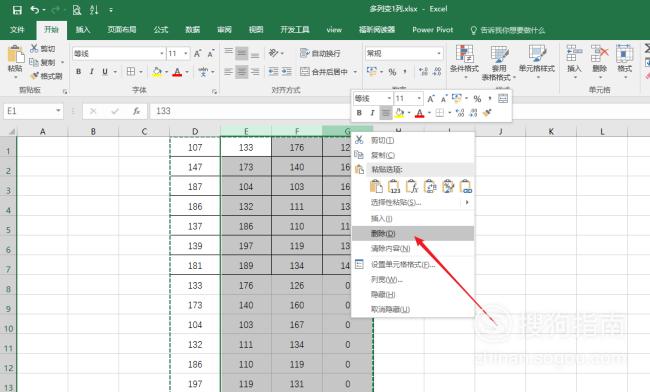Click the Save icon in quick access toolbar
Viewport: 650px width, 392px height.
17,10
